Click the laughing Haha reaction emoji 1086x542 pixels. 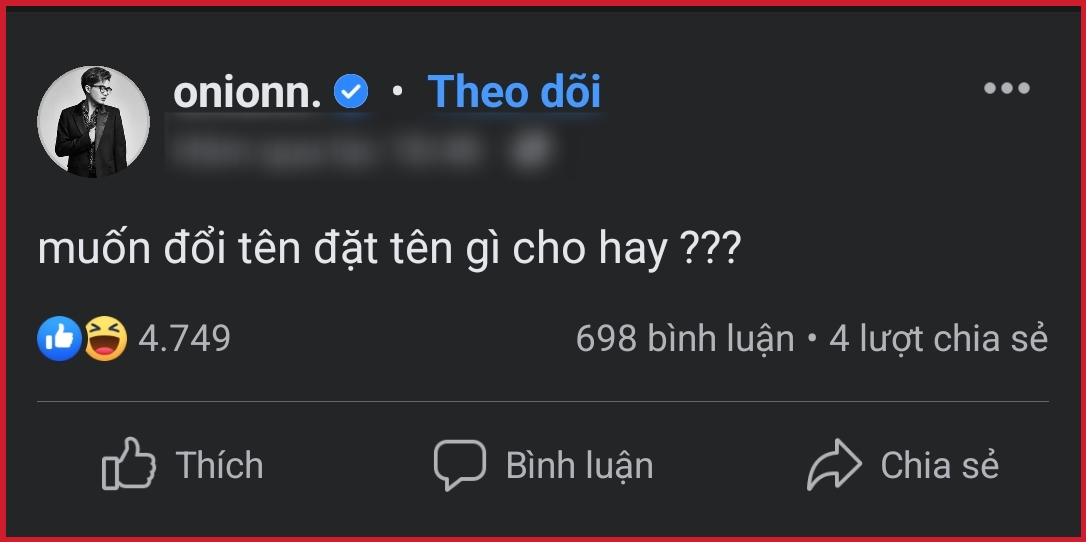point(105,338)
